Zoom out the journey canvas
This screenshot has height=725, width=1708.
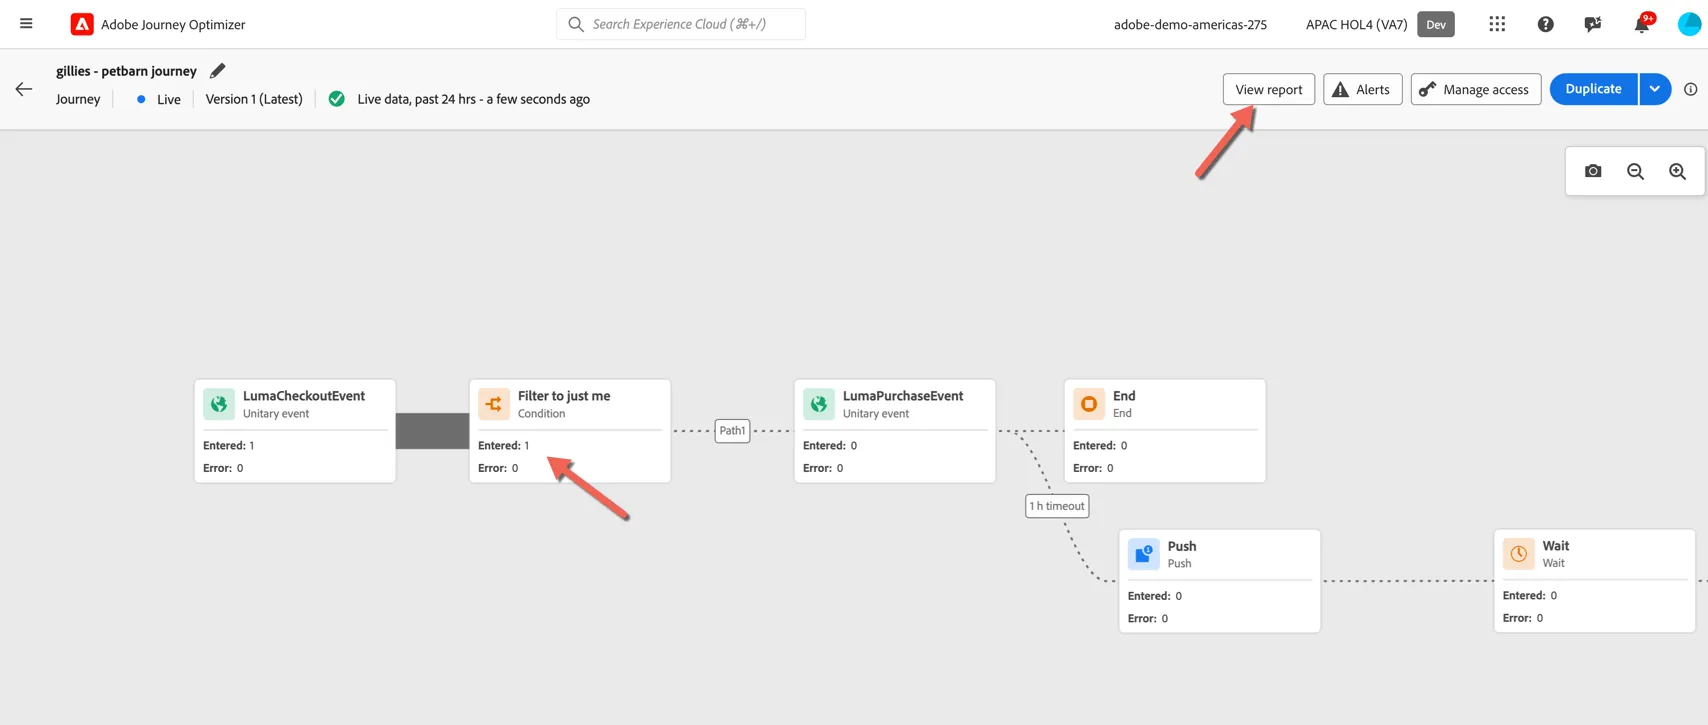pos(1635,171)
